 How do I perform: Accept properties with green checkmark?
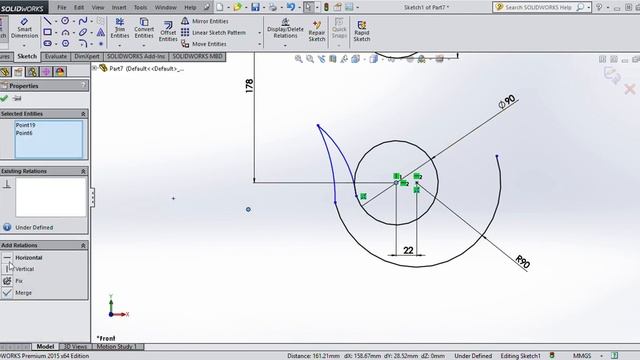click(4, 98)
